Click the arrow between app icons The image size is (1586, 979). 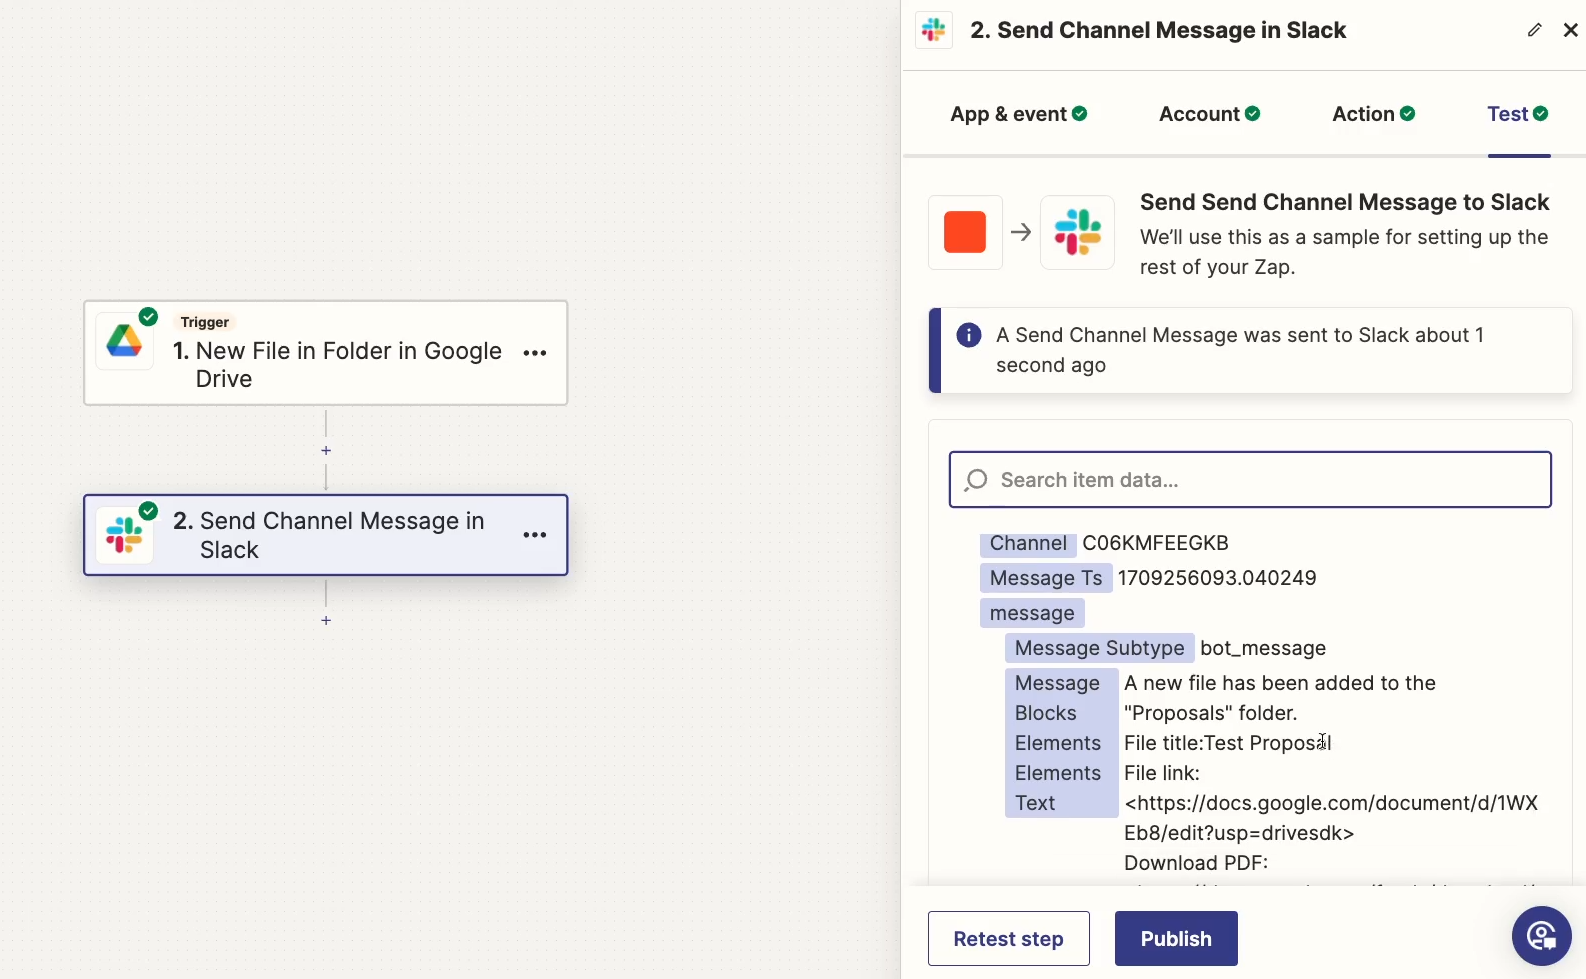pos(1021,232)
